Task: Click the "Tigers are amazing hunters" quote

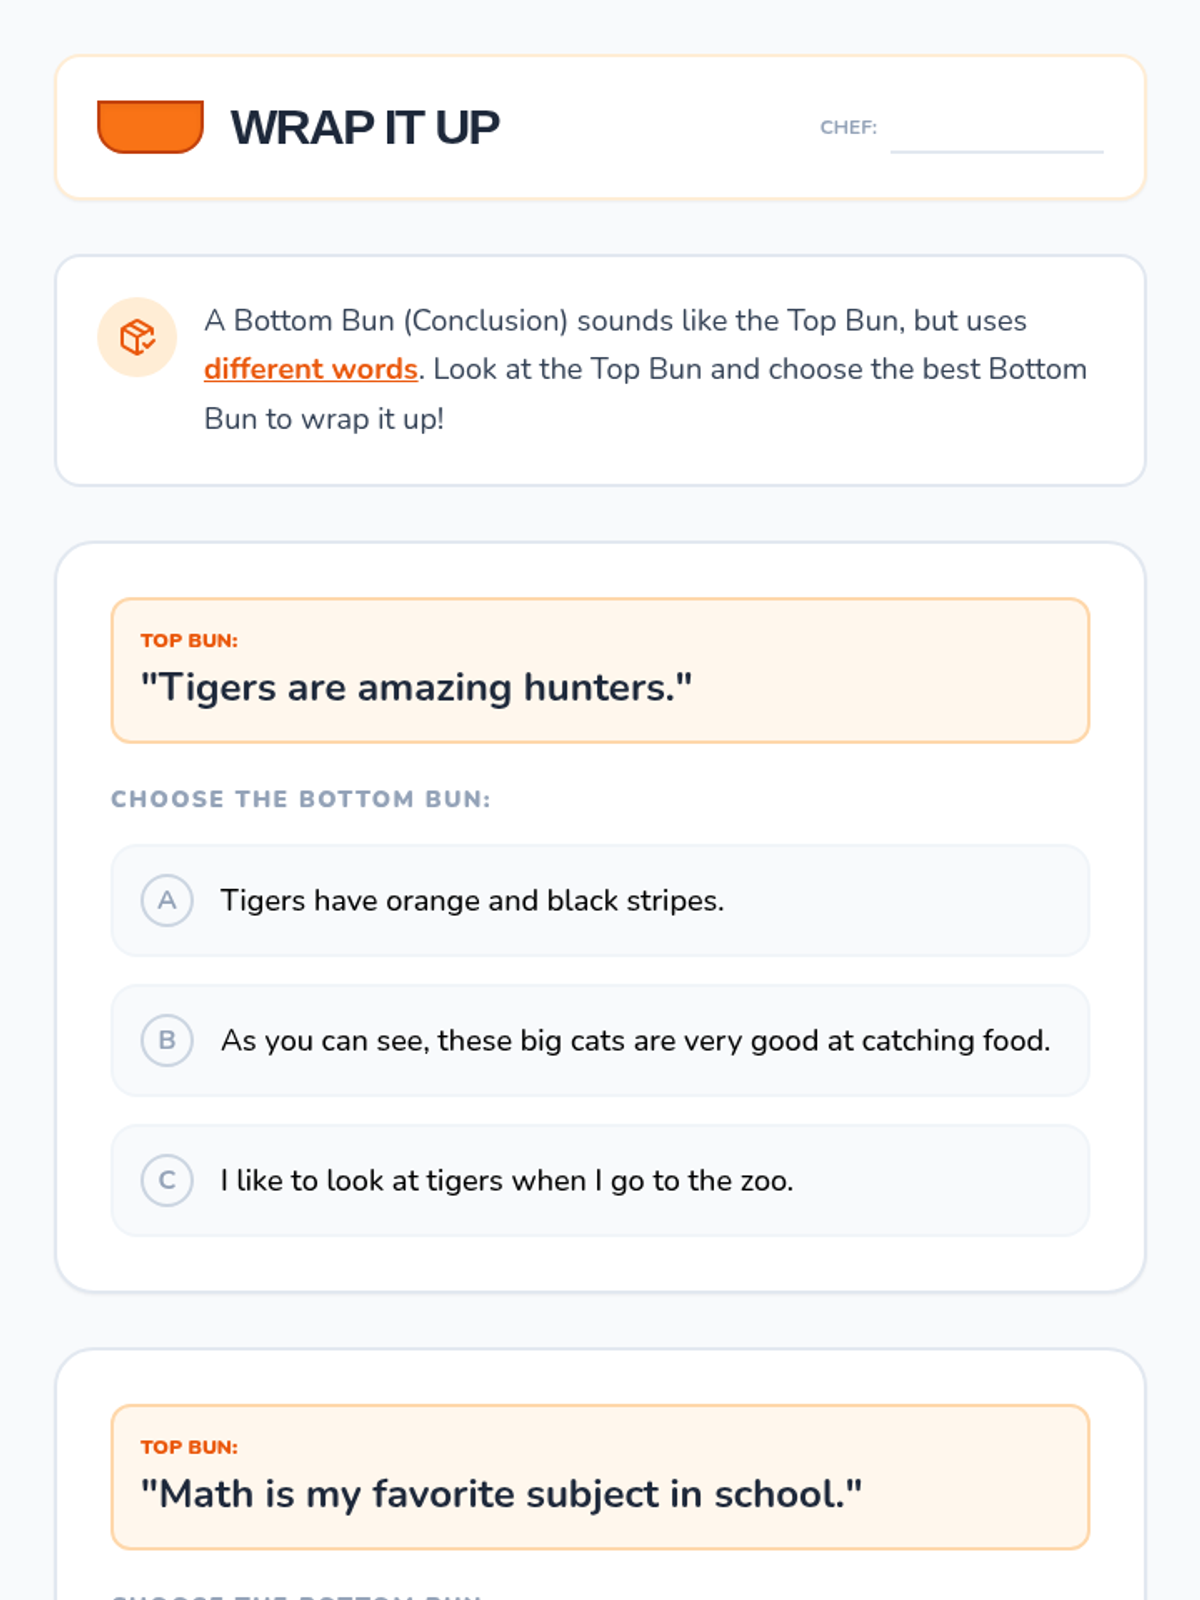Action: click(416, 688)
